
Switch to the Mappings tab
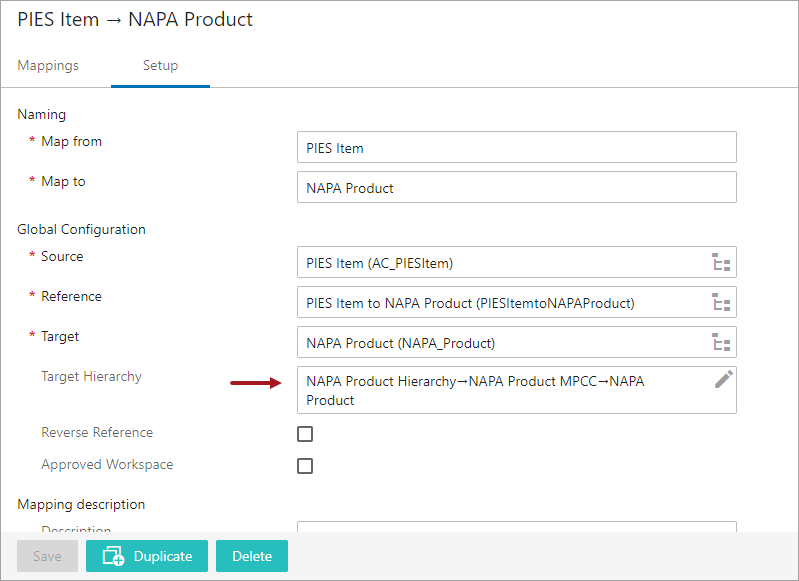[48, 66]
